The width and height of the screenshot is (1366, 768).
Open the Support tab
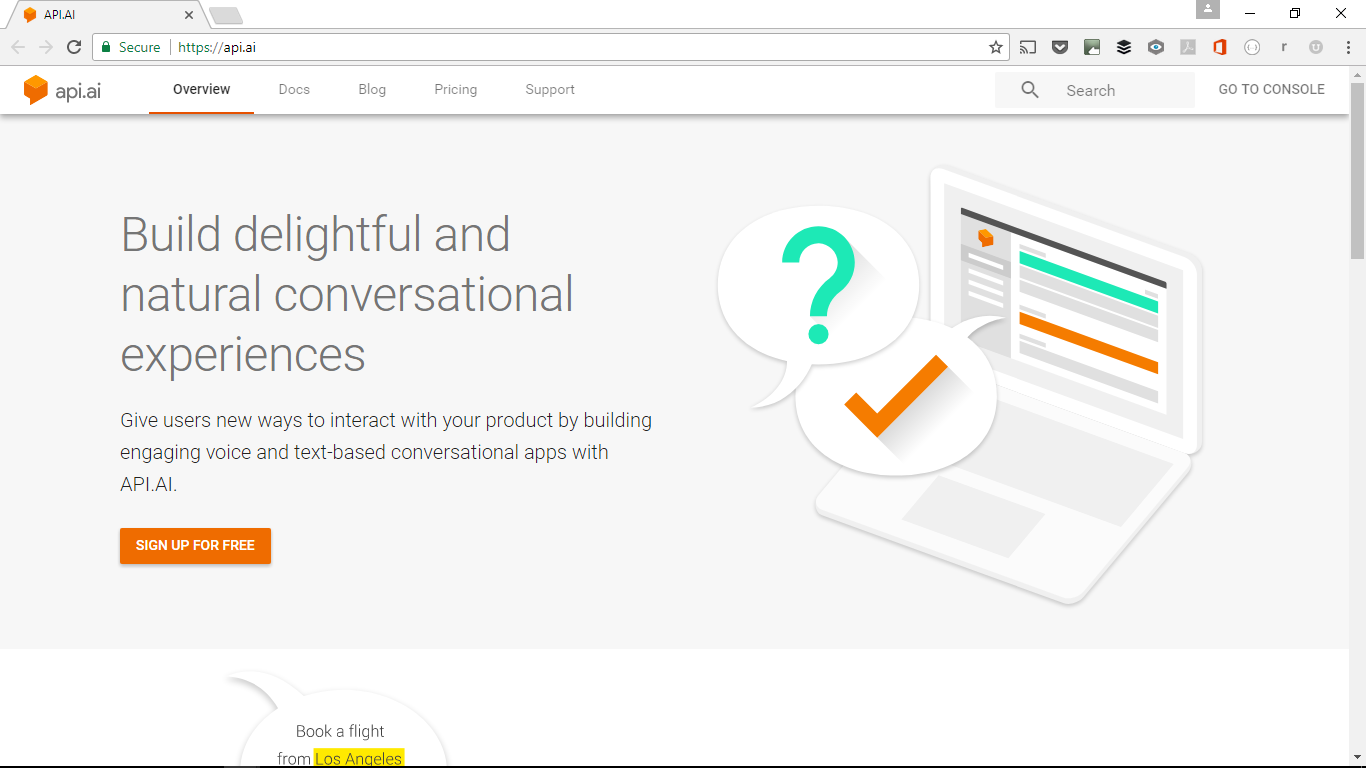pos(550,89)
